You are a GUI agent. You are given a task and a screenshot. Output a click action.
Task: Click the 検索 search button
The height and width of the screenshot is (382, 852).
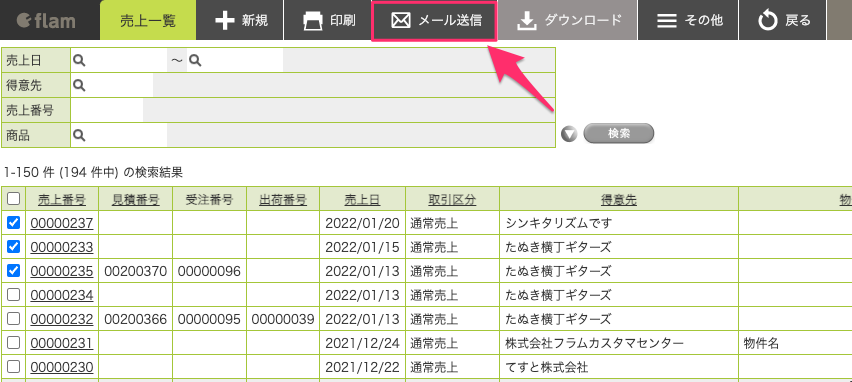tap(618, 133)
